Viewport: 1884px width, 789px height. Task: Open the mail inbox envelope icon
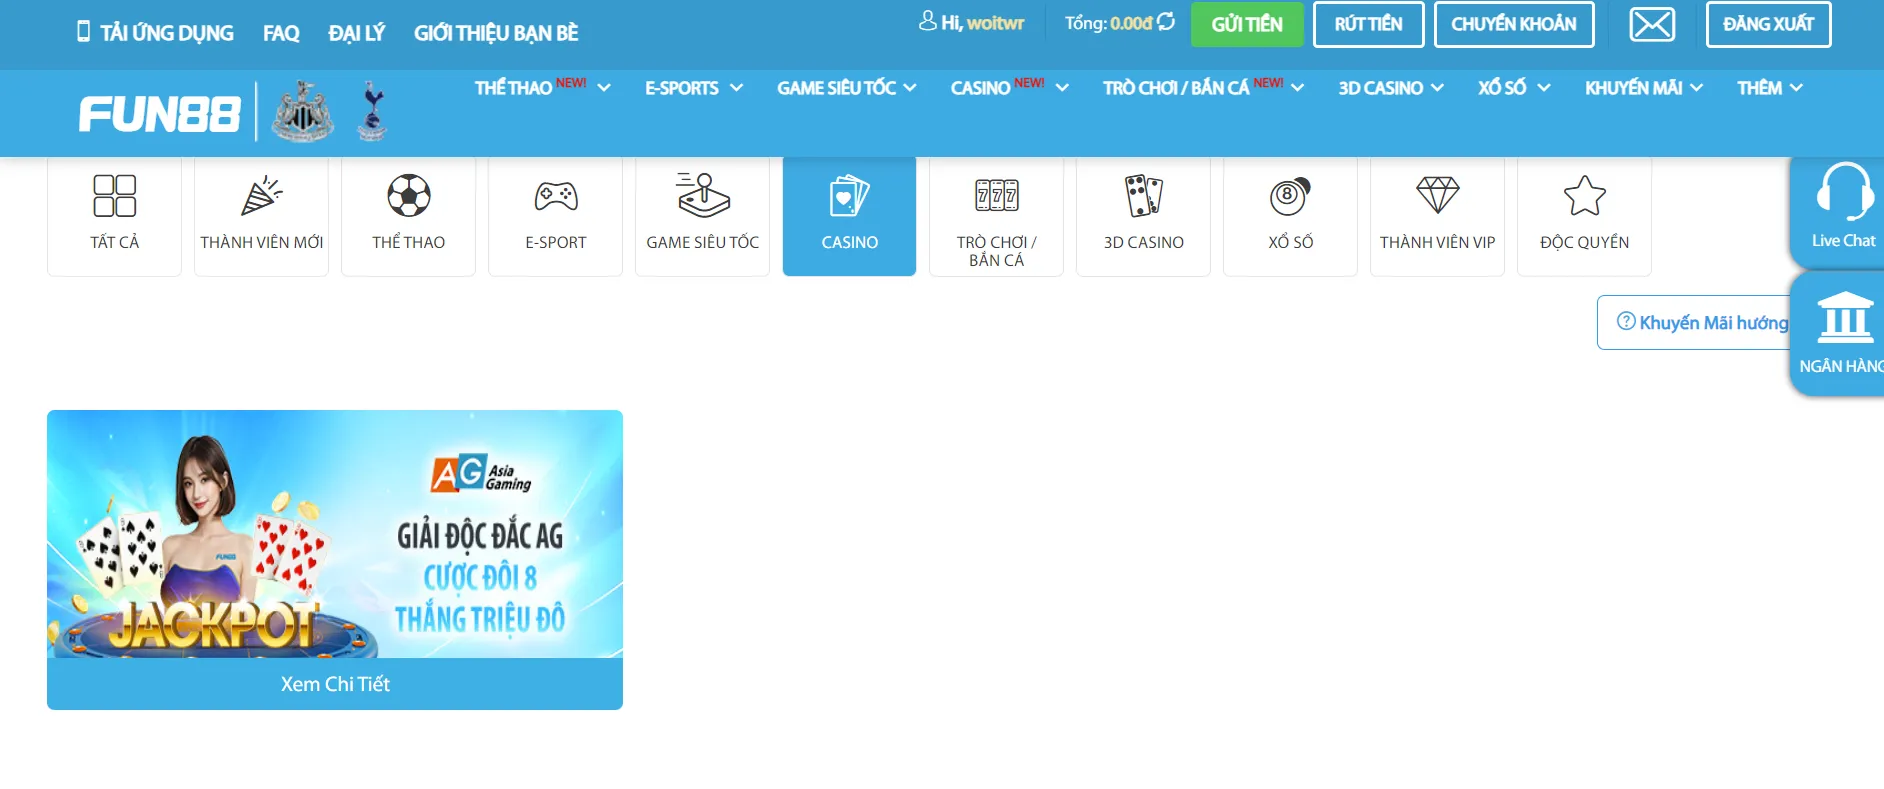[1652, 24]
